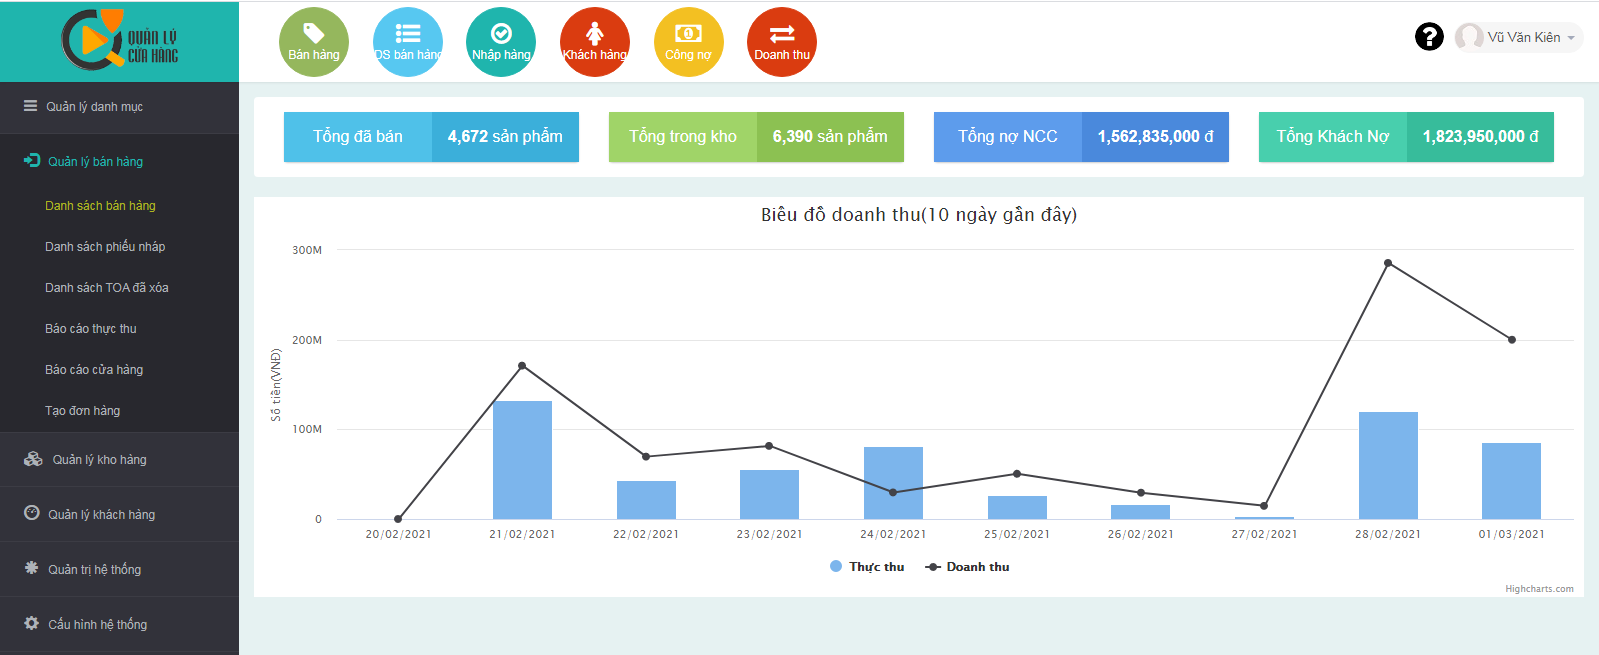Go to Tạo đơn hàng
This screenshot has height=655, width=1599.
[82, 411]
